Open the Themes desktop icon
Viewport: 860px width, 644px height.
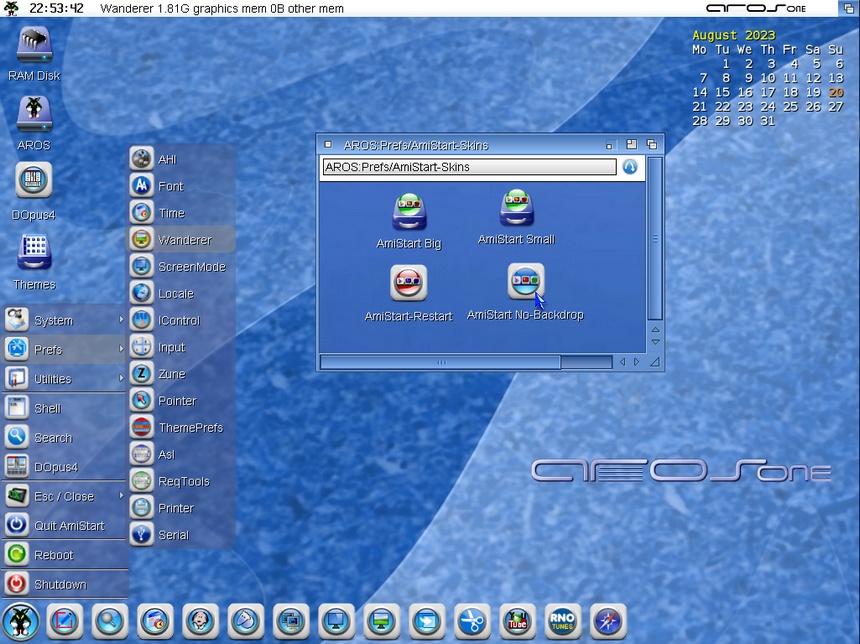pos(34,252)
